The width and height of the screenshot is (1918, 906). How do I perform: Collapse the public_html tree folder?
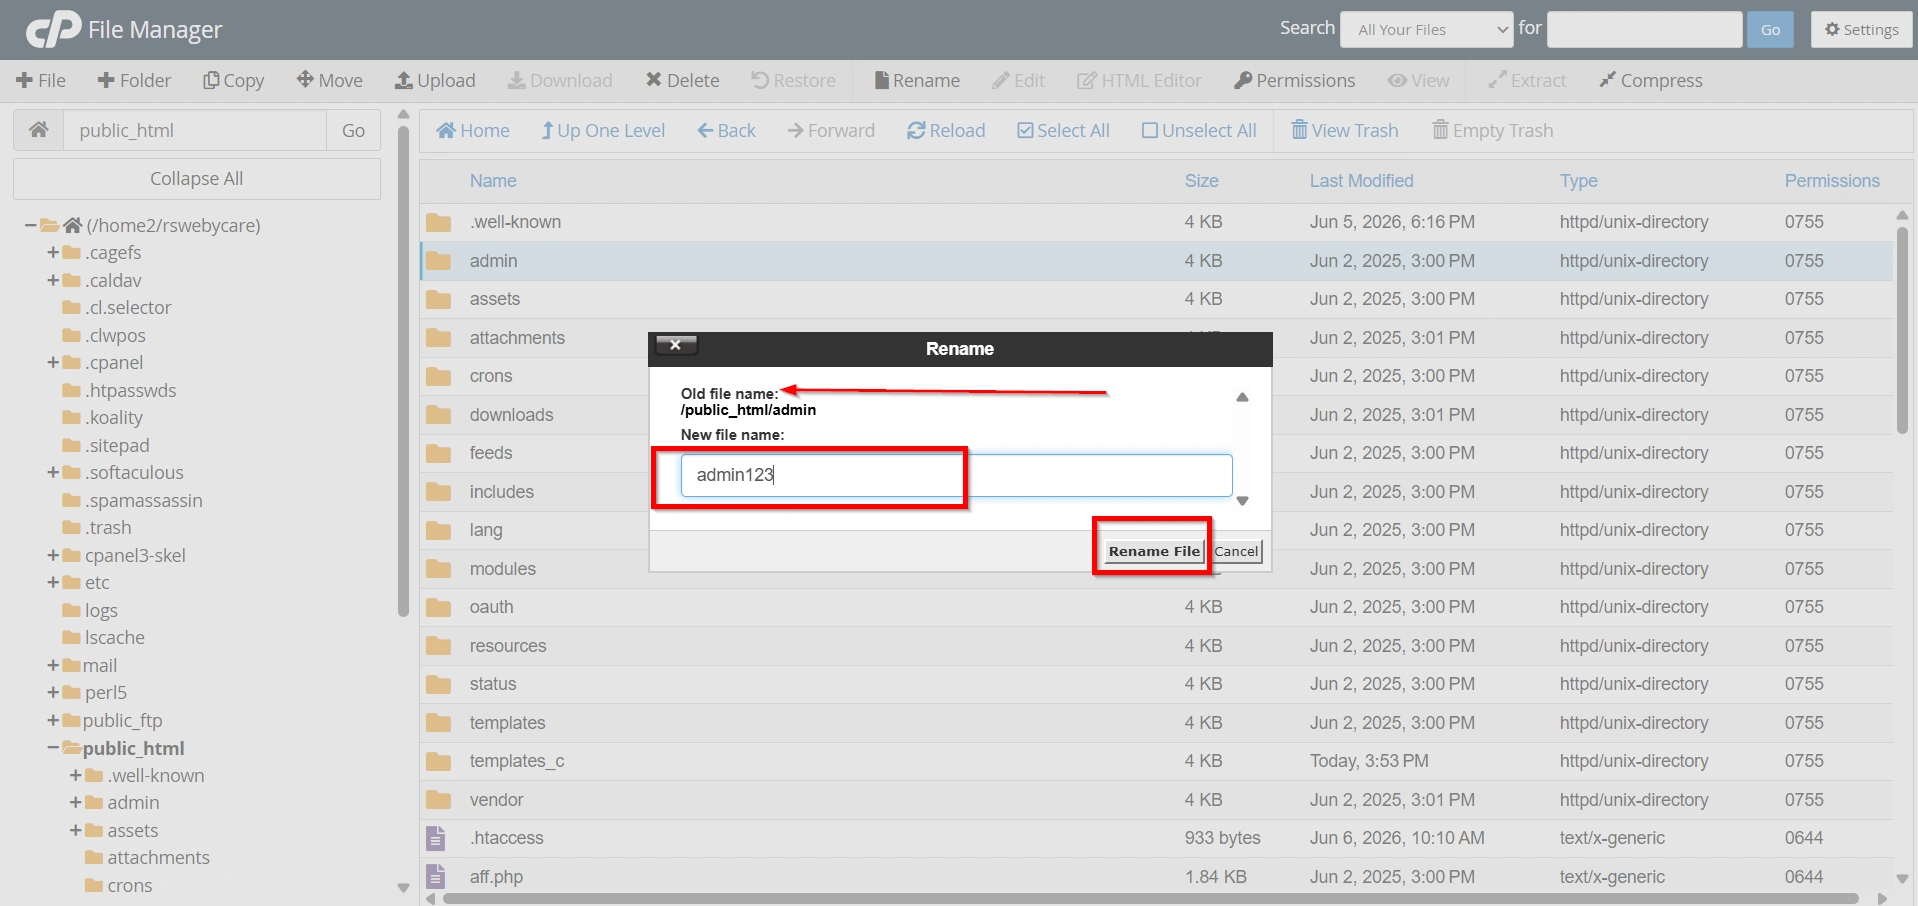tap(53, 748)
